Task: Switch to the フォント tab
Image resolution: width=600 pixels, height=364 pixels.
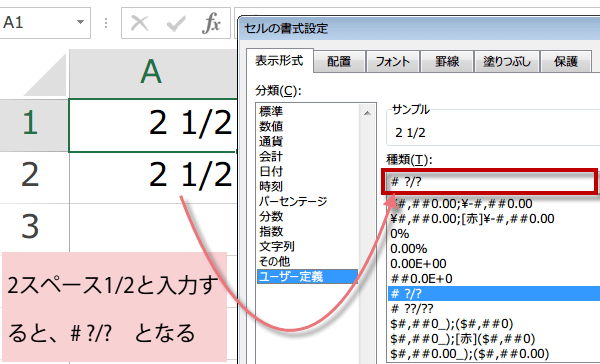Action: coord(393,62)
